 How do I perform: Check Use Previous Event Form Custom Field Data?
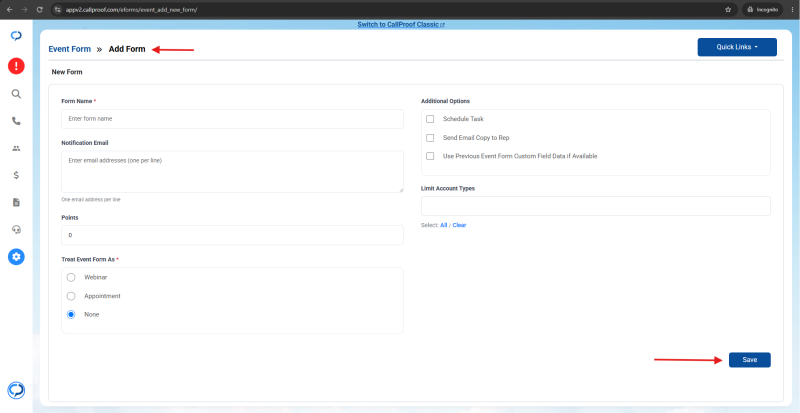[430, 156]
